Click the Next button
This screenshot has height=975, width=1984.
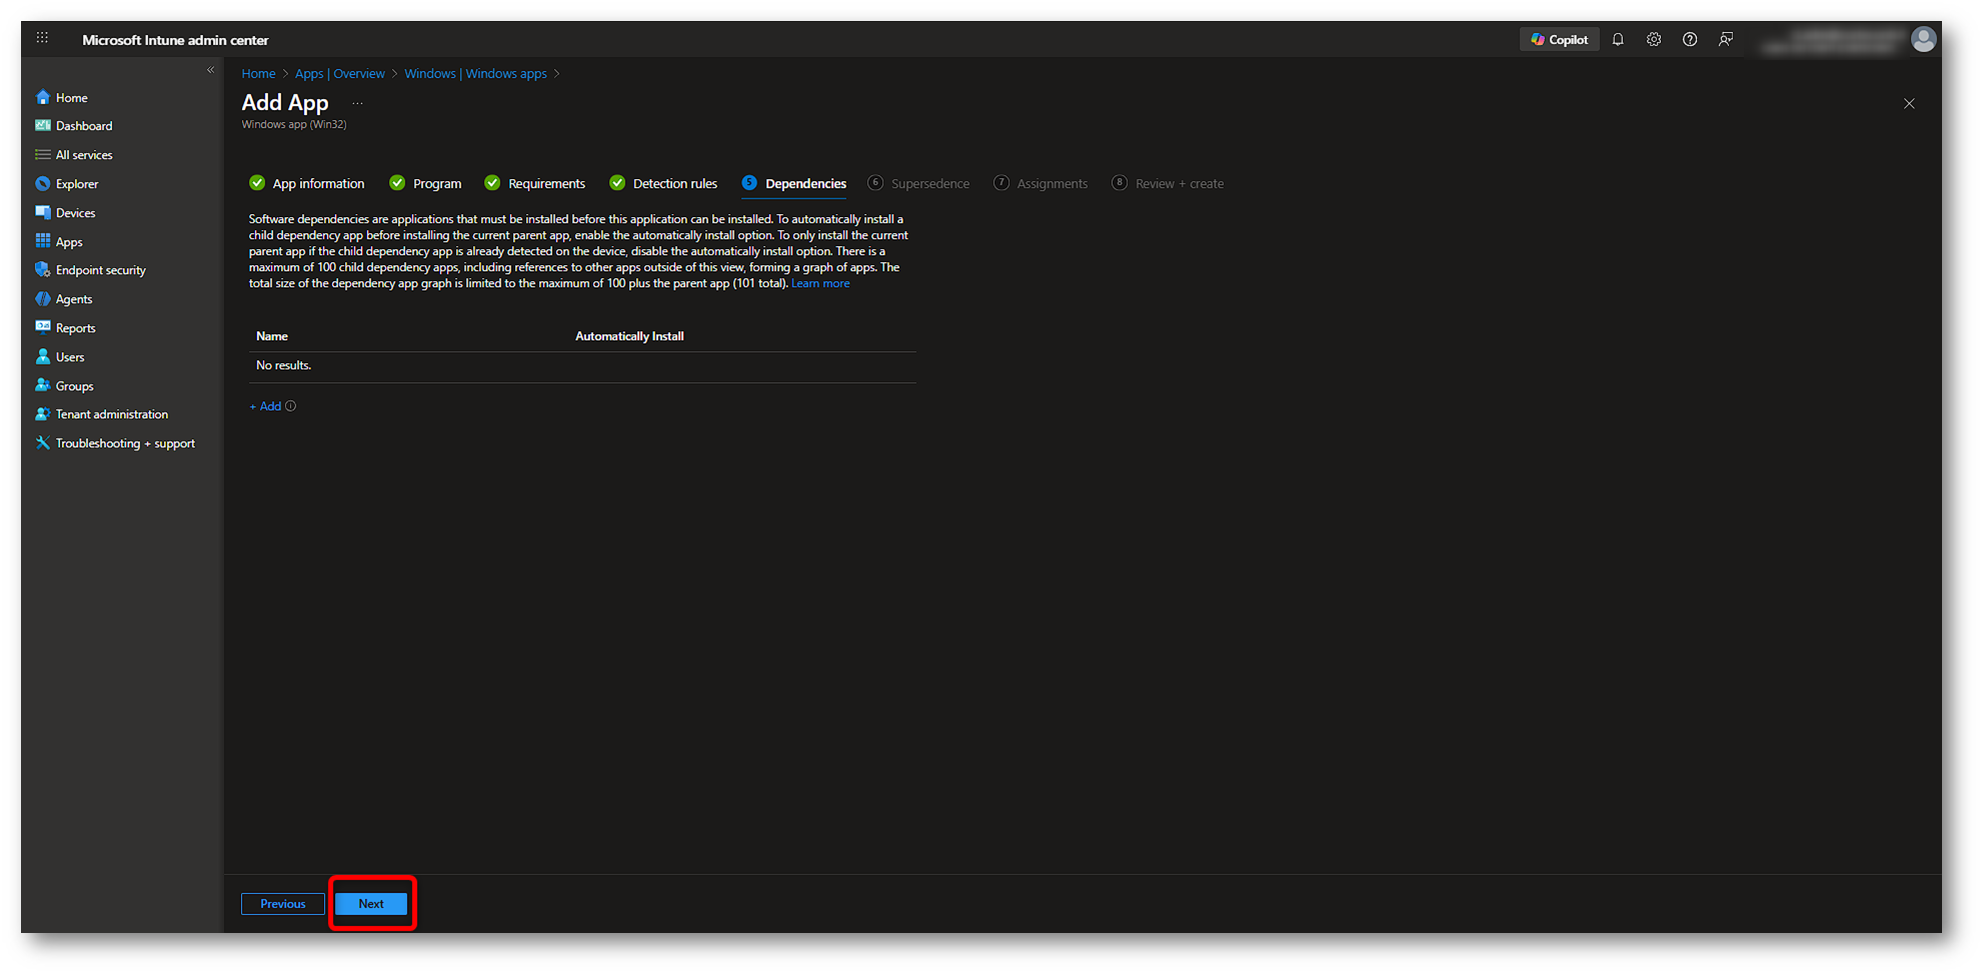tap(371, 904)
